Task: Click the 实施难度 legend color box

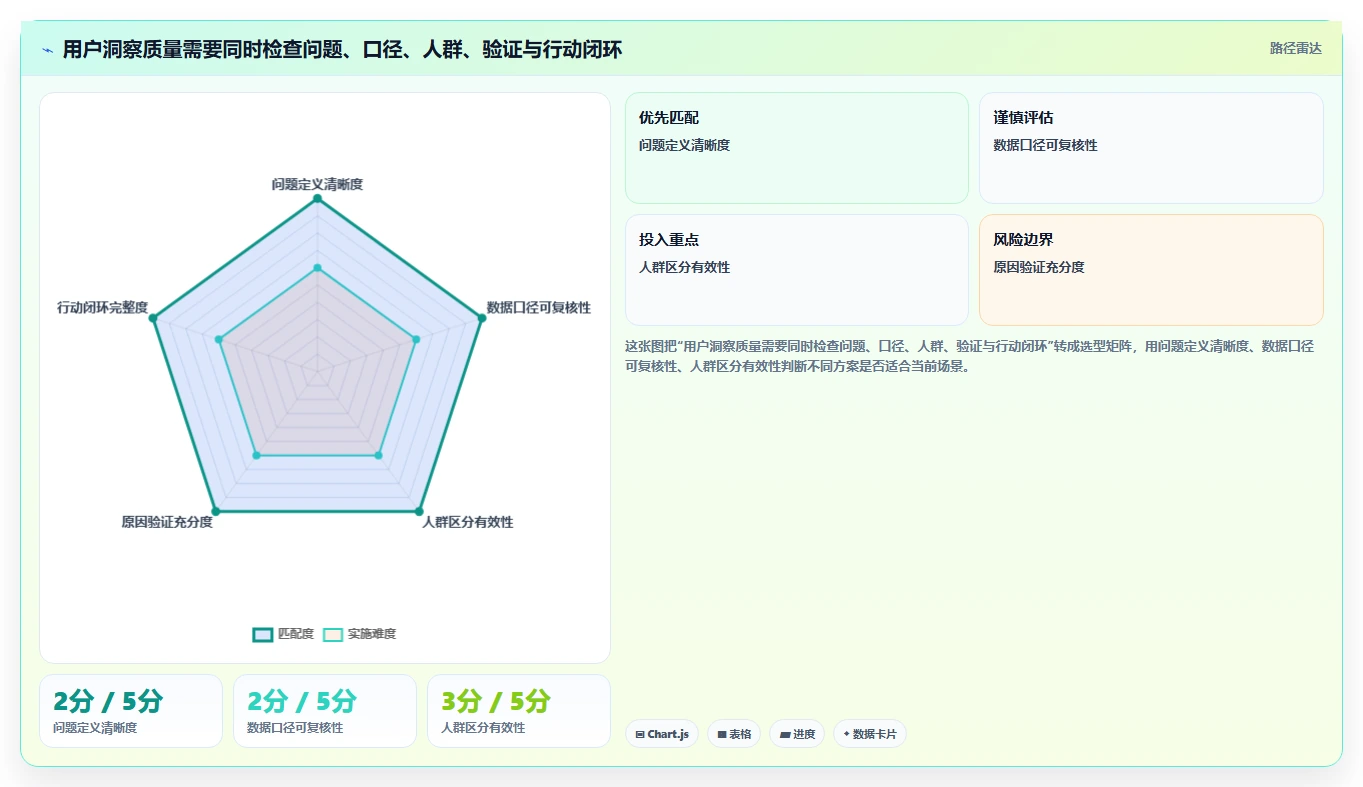Action: click(x=333, y=635)
